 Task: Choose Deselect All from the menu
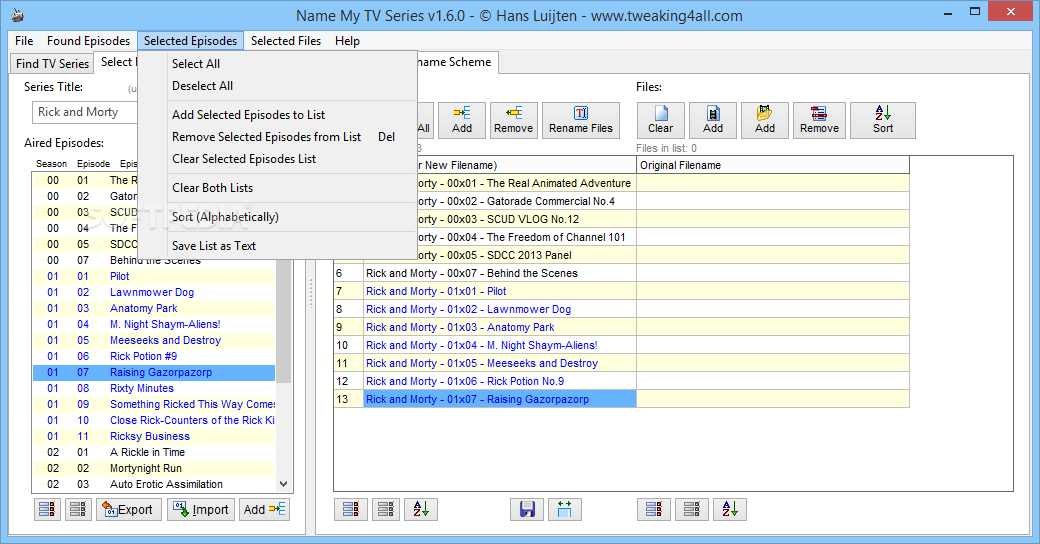(x=277, y=86)
